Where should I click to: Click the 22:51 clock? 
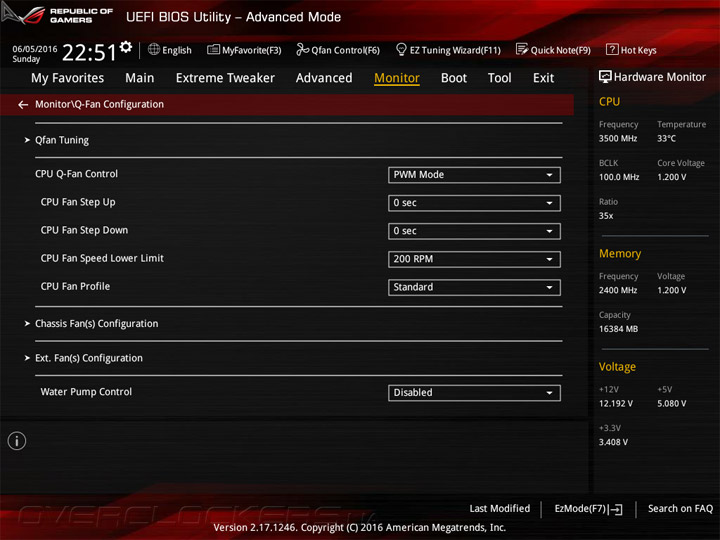[x=89, y=52]
